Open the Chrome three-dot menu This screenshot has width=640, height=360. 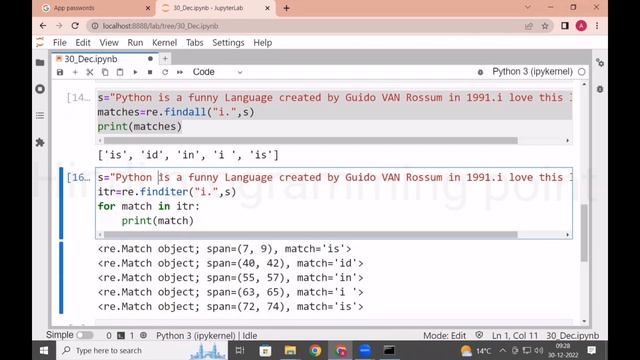[597, 26]
